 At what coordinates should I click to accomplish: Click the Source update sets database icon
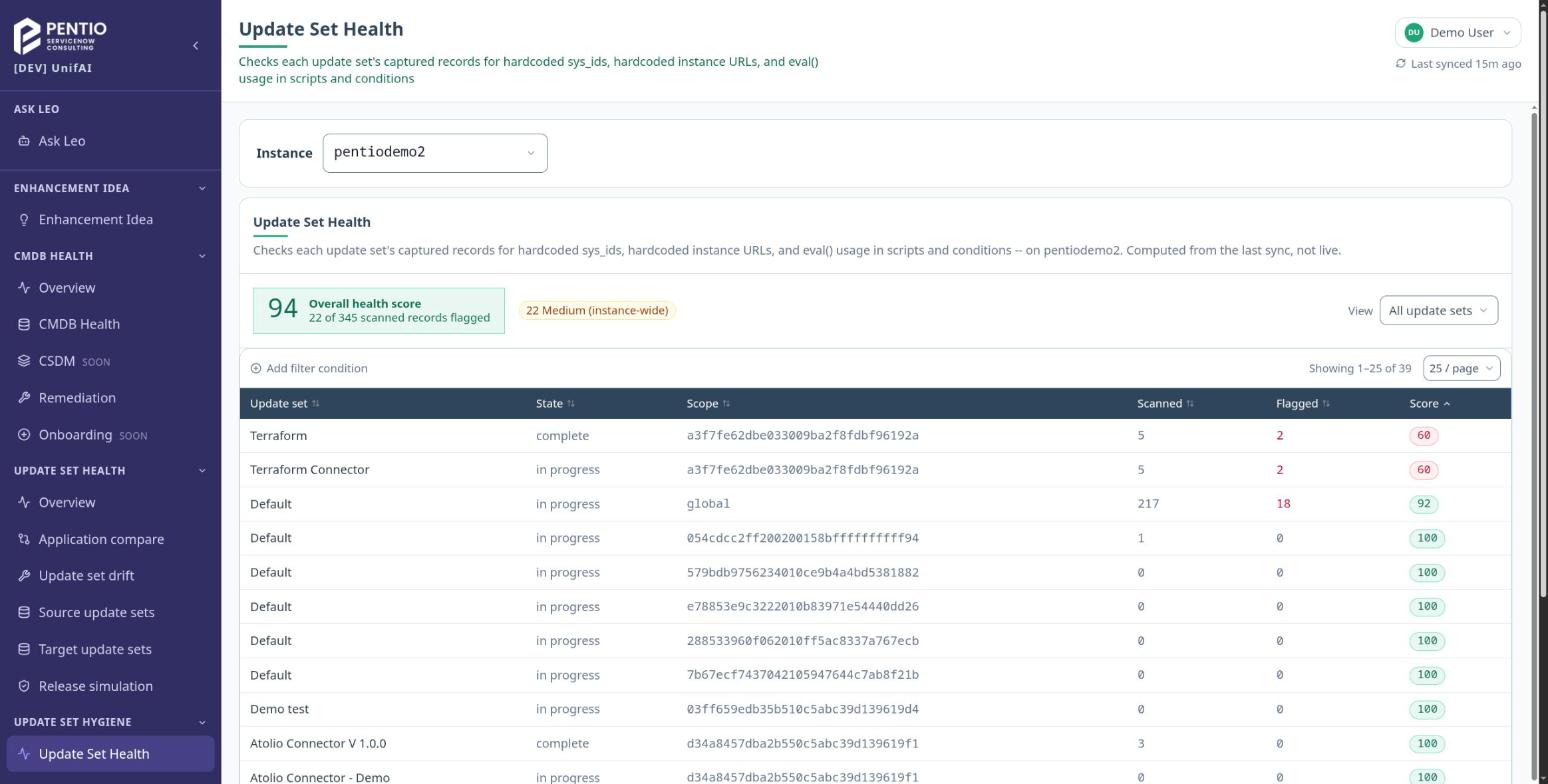[24, 613]
